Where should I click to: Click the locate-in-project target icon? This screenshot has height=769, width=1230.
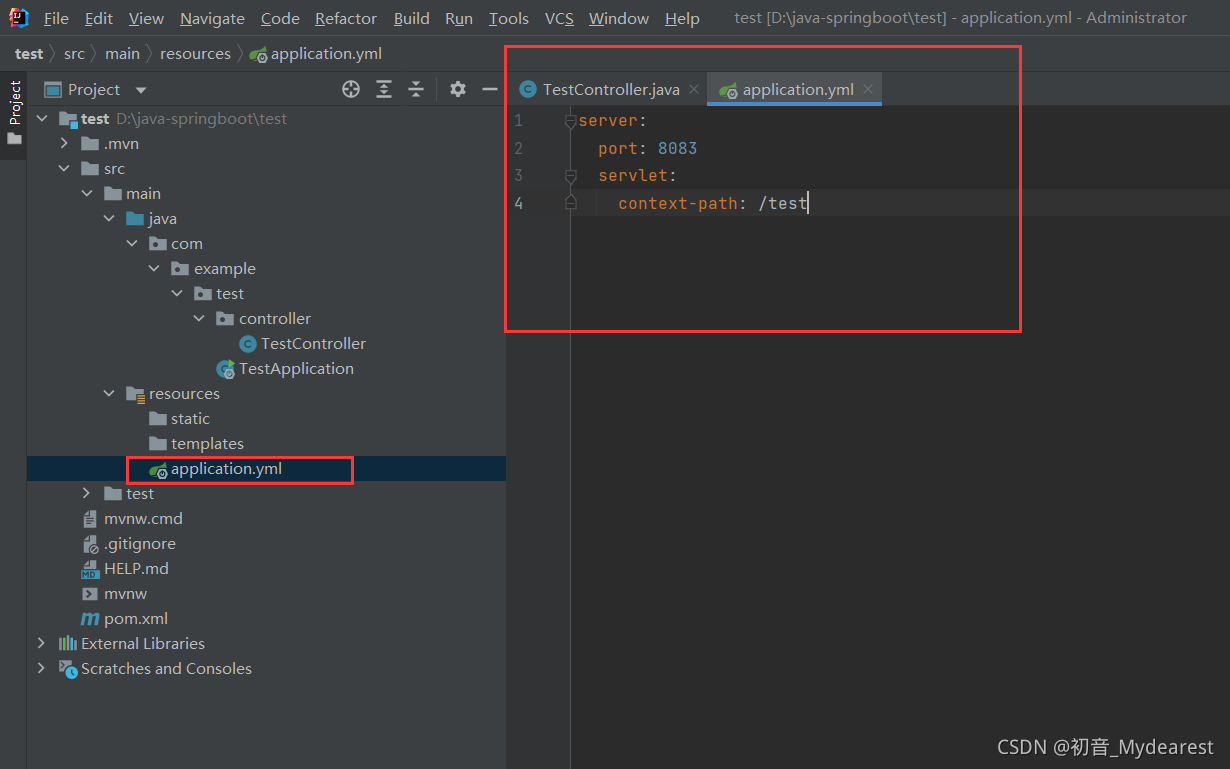(351, 90)
